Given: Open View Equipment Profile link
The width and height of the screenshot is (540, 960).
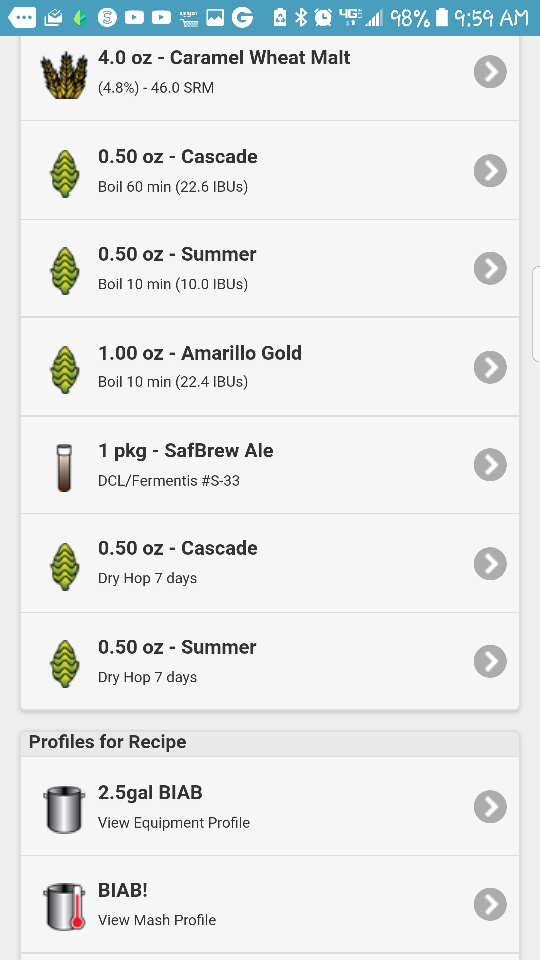Looking at the screenshot, I should pos(174,822).
